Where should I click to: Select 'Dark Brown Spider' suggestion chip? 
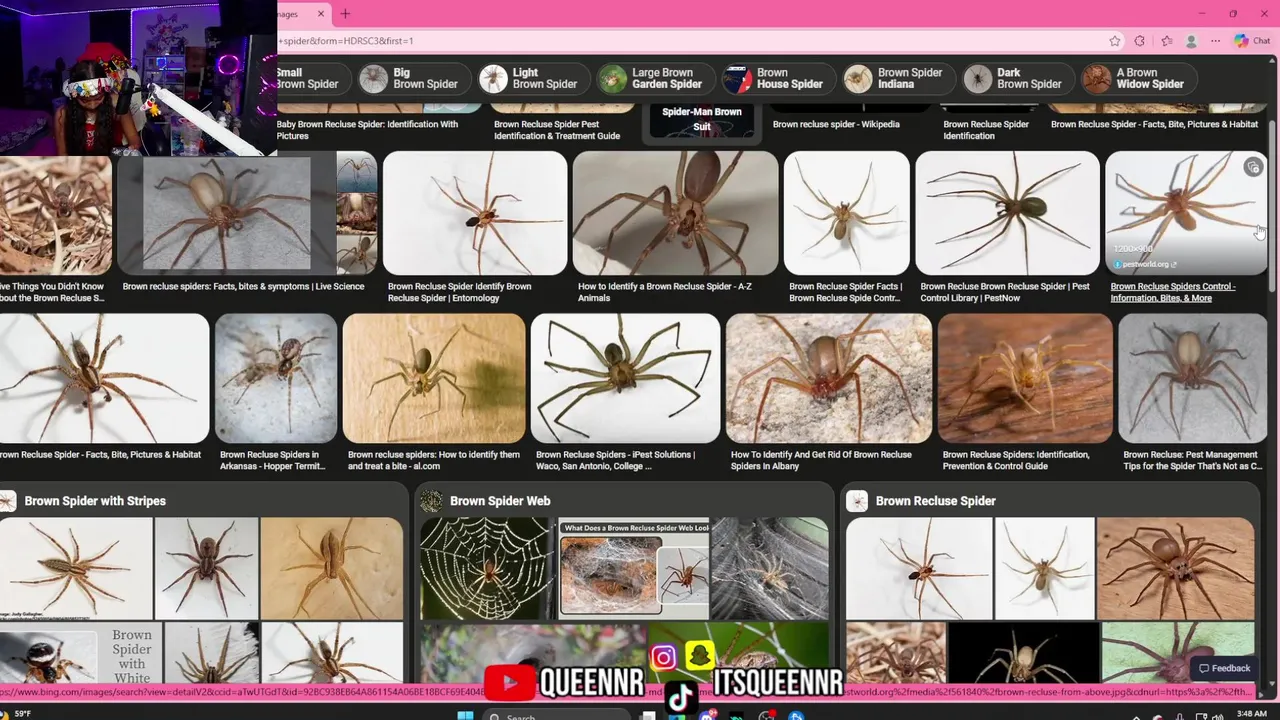[x=1016, y=78]
